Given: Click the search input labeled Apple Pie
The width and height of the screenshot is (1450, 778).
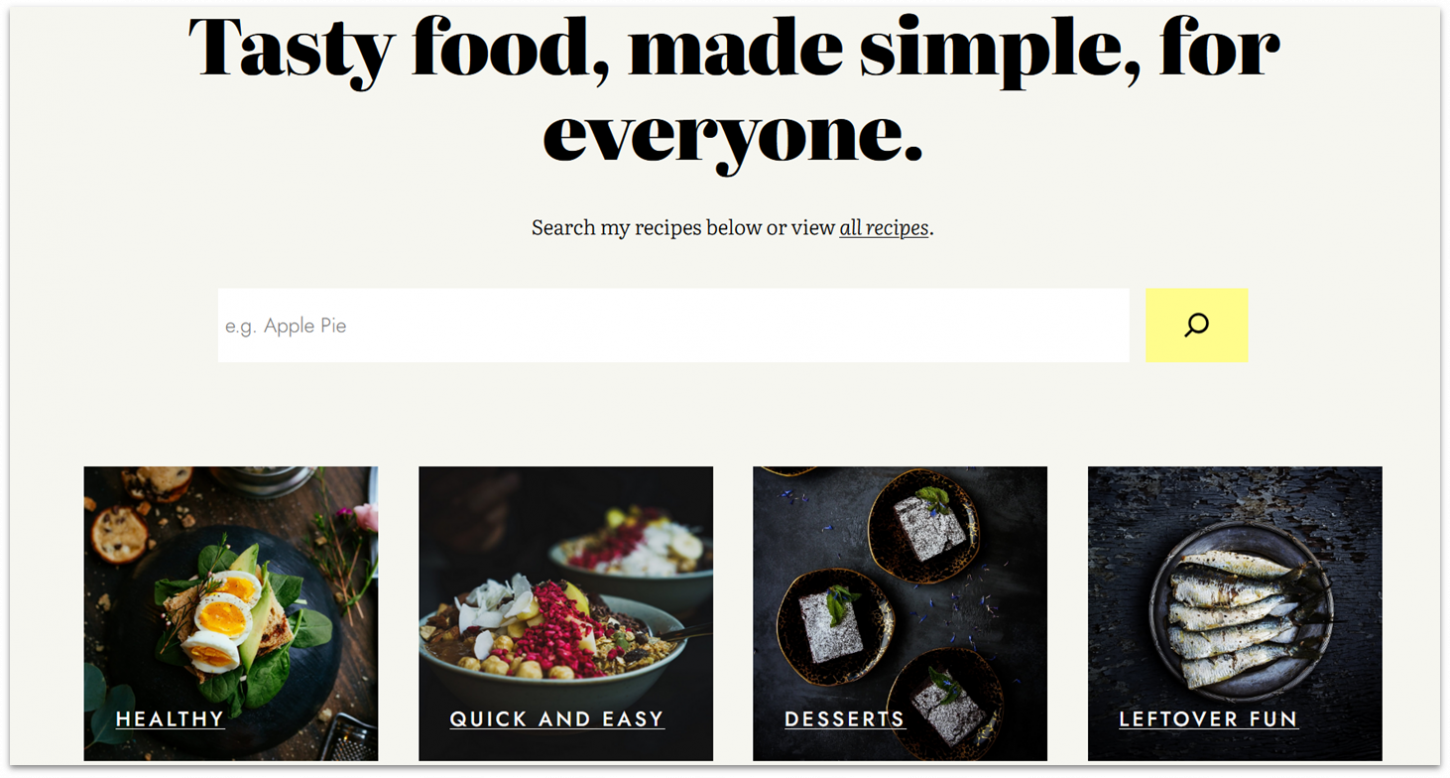Looking at the screenshot, I should [672, 324].
